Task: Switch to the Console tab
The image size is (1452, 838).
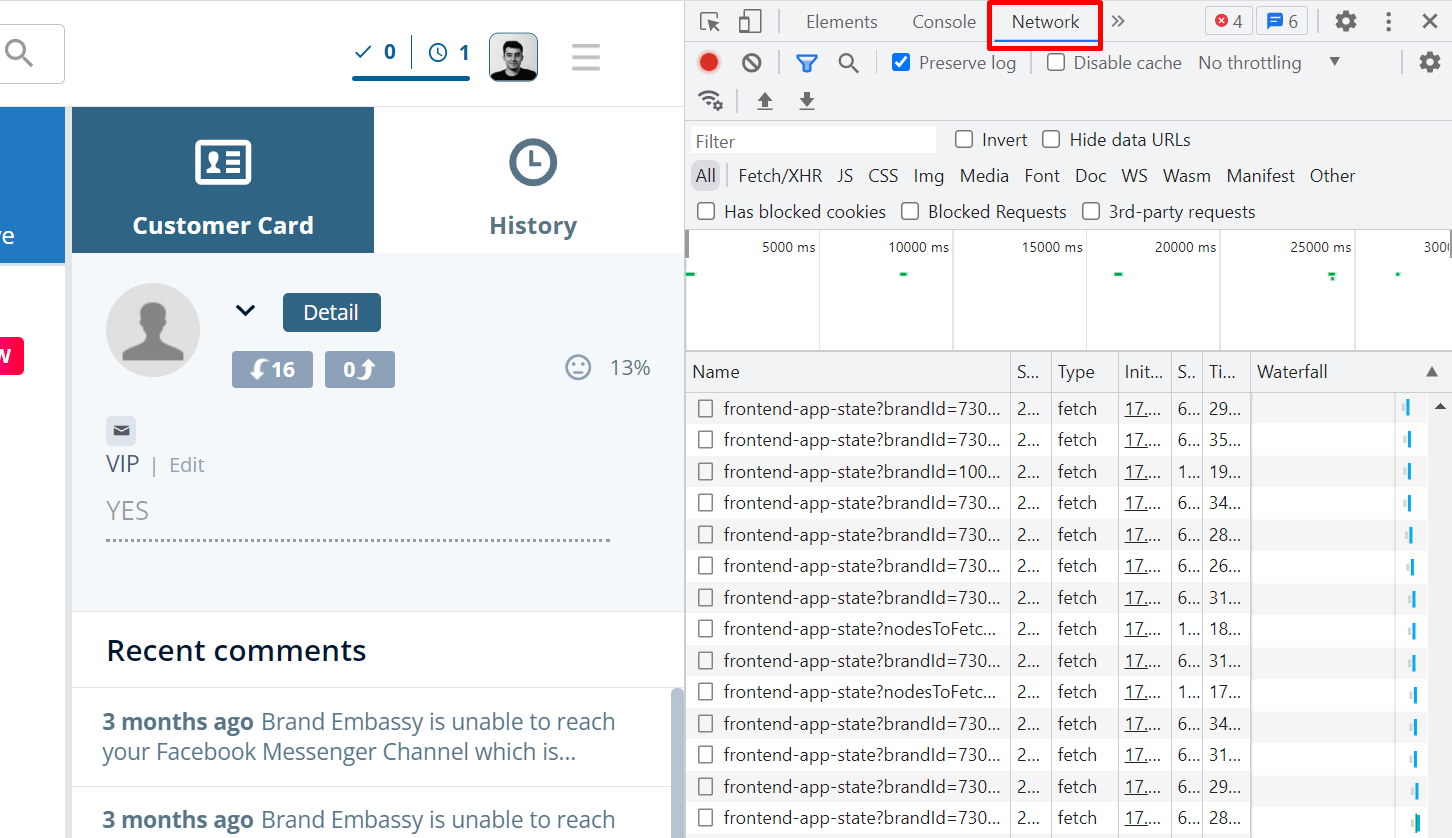Action: (x=944, y=22)
